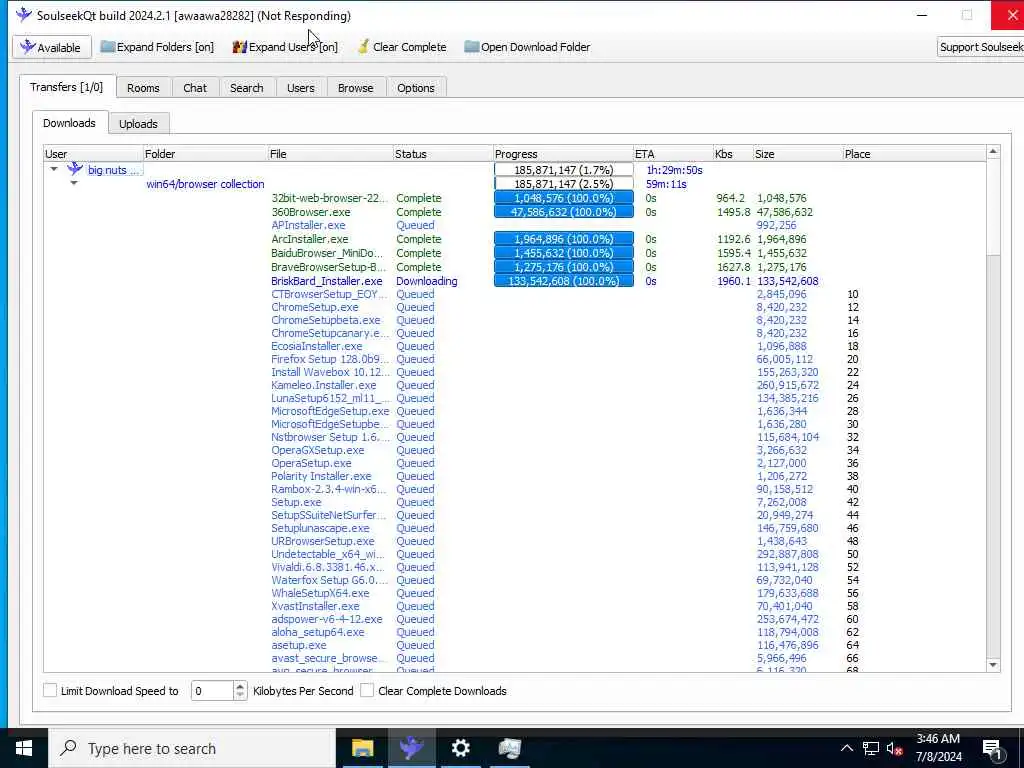Screen dimensions: 1024x768
Task: Sort by the User column header
Action: point(93,154)
